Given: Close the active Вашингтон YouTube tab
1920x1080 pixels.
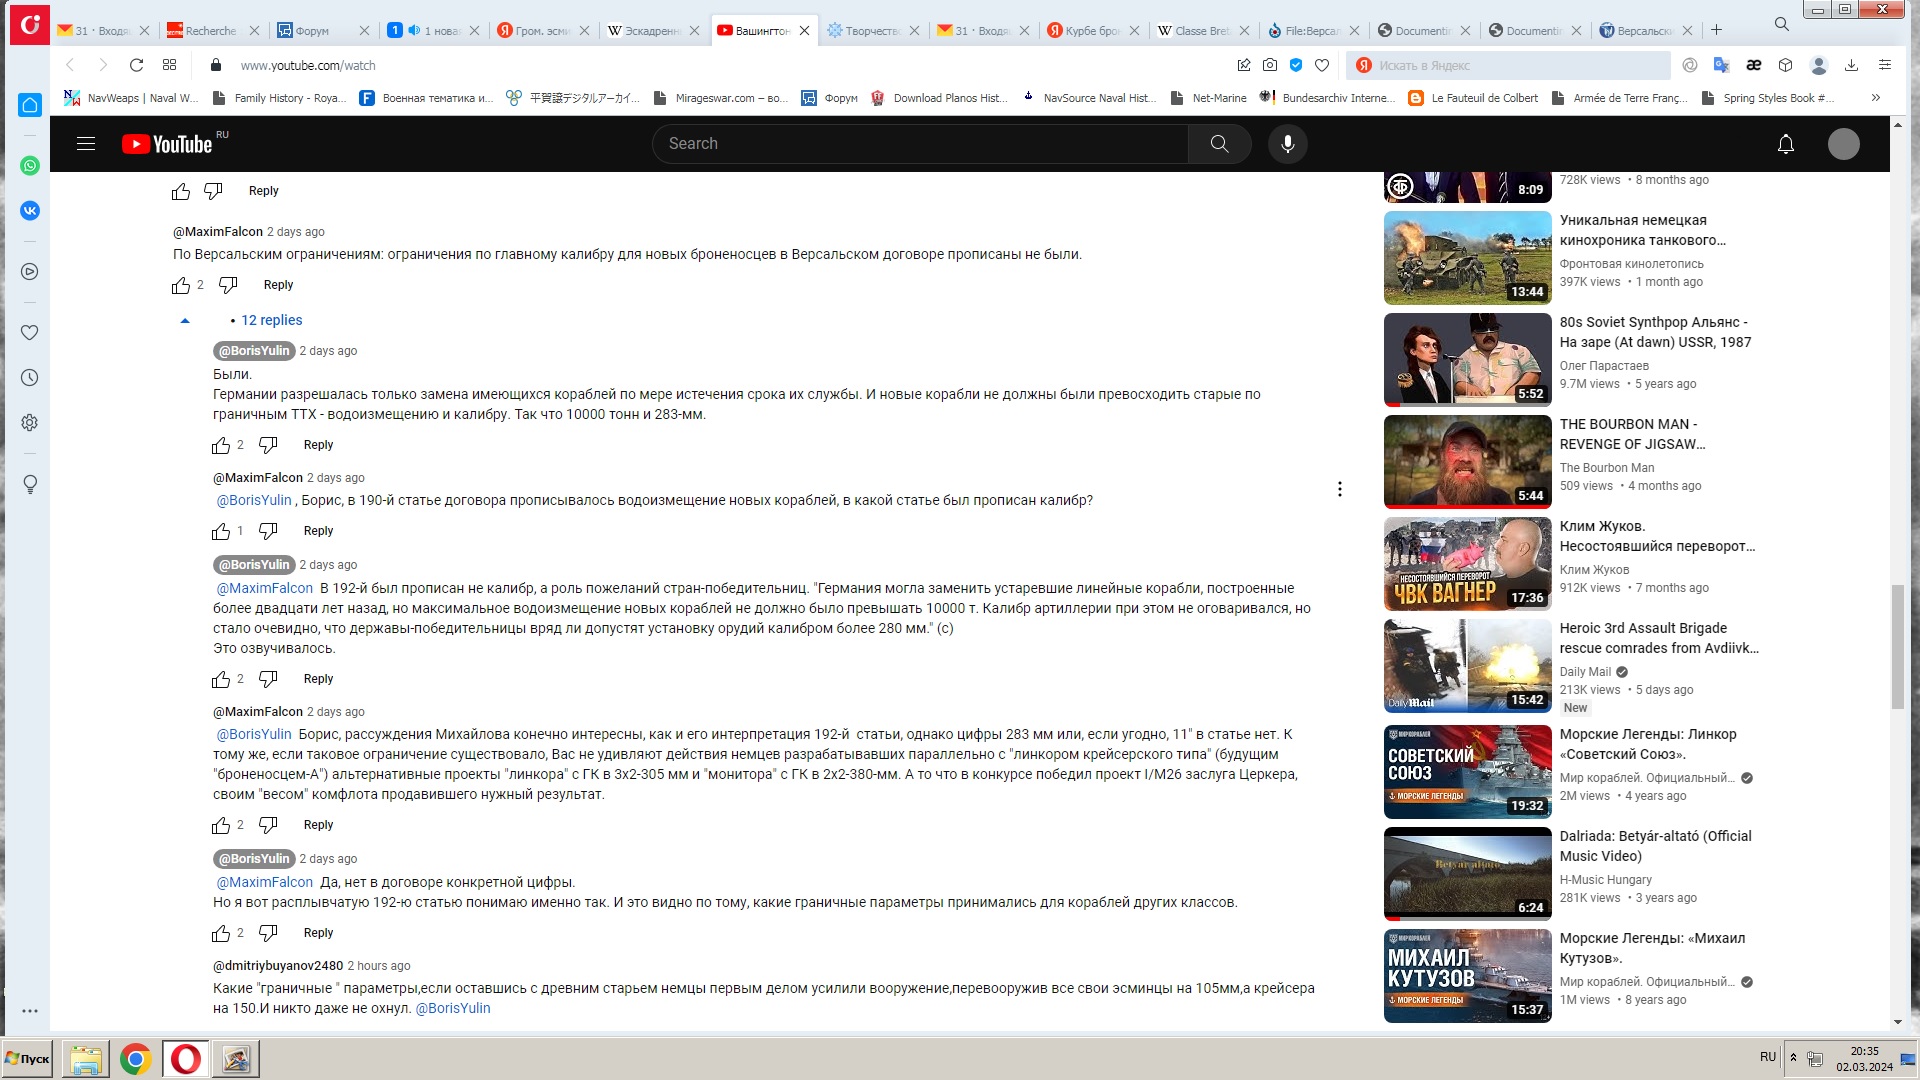Looking at the screenshot, I should point(804,31).
